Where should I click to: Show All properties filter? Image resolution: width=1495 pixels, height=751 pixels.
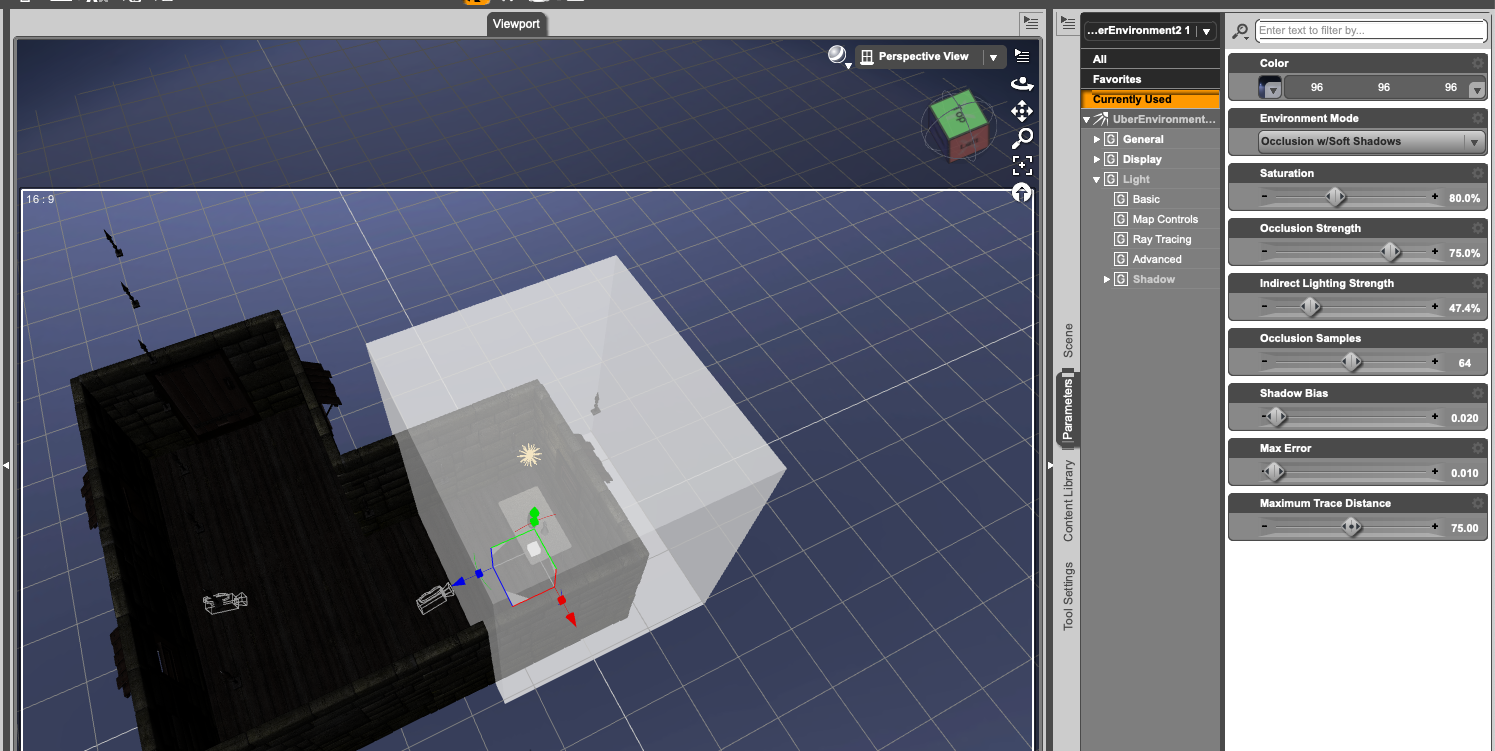(x=1150, y=59)
